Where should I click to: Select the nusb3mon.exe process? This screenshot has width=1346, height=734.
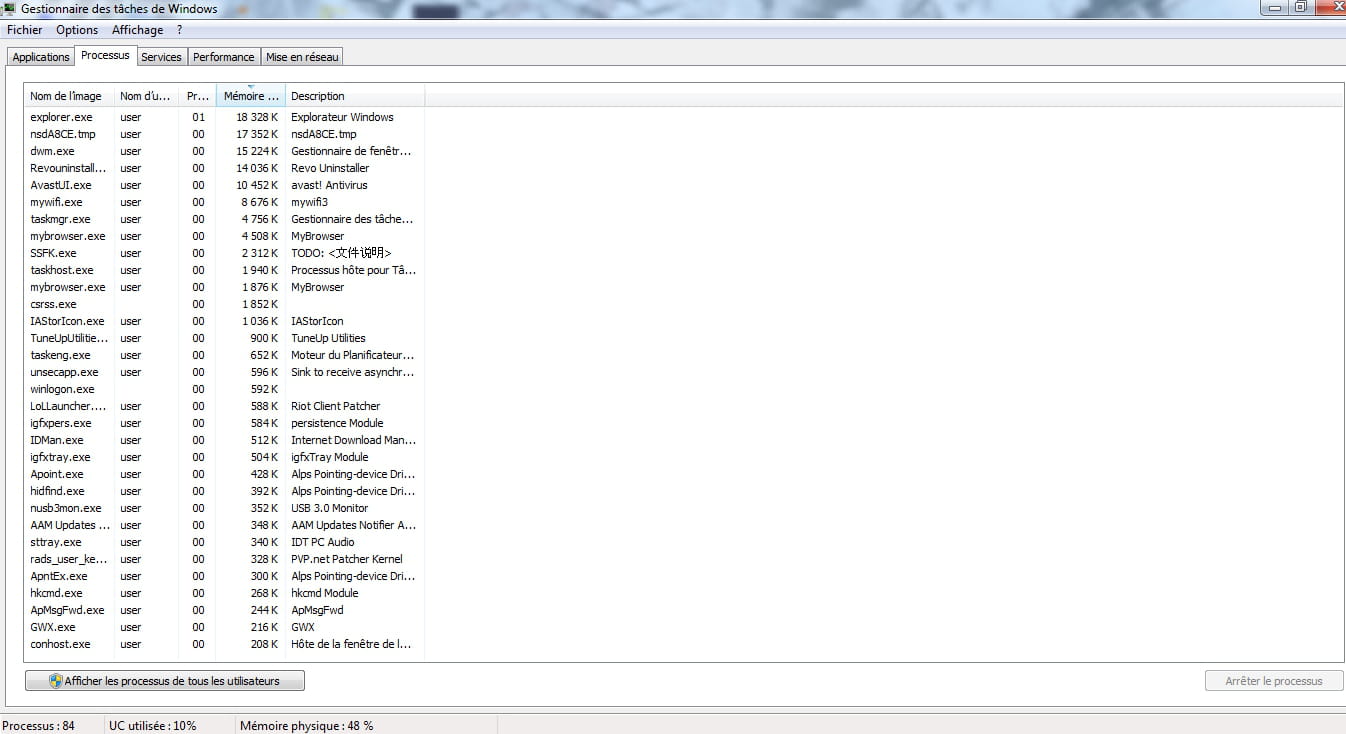225,508
